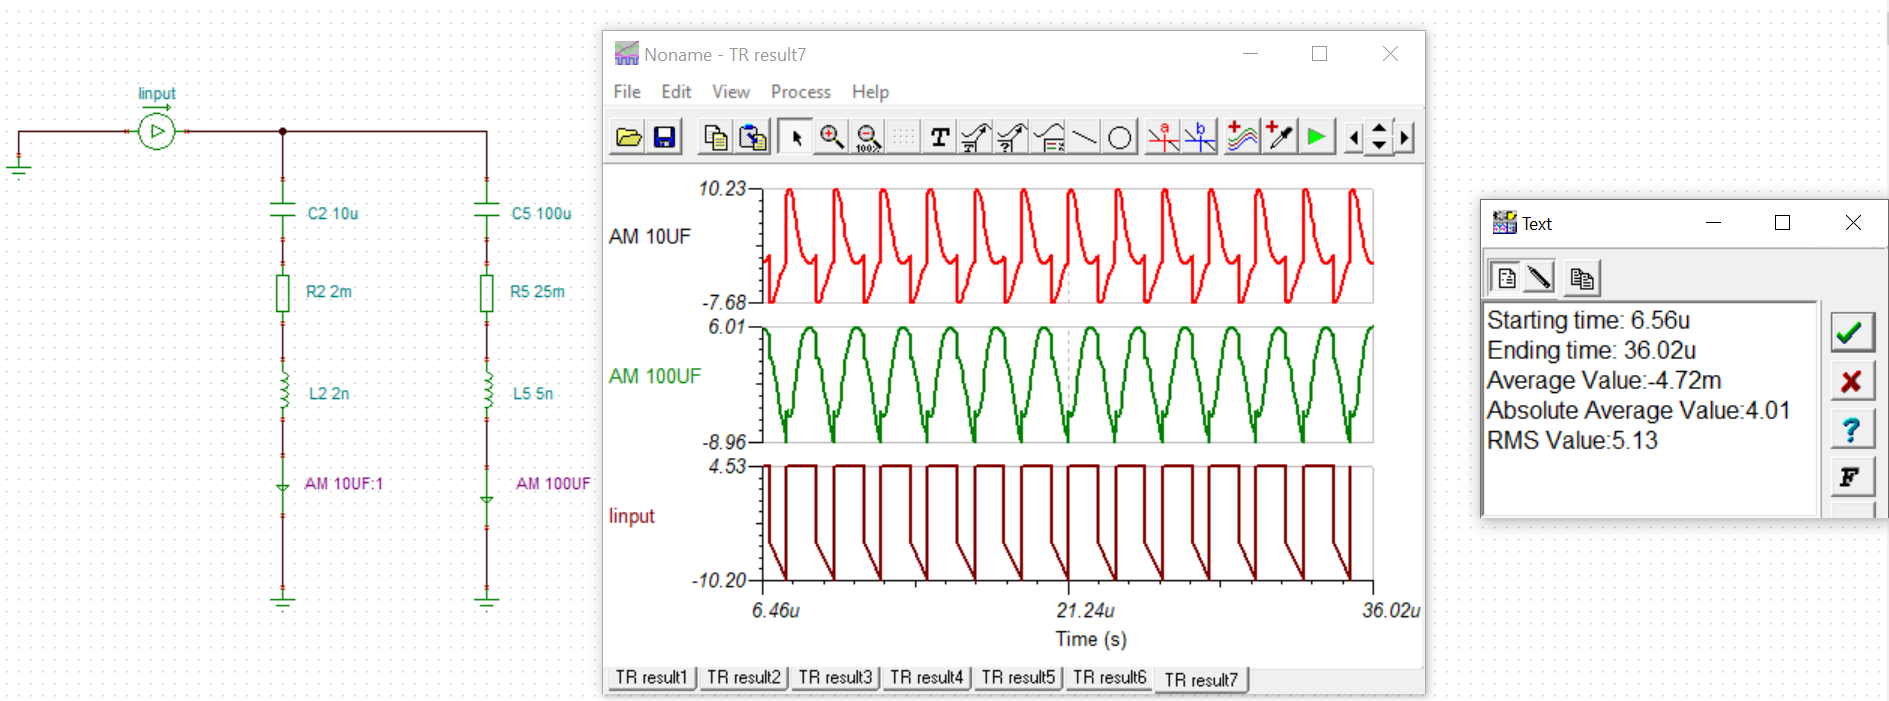Open the Process menu
This screenshot has width=1889, height=701.
point(800,92)
